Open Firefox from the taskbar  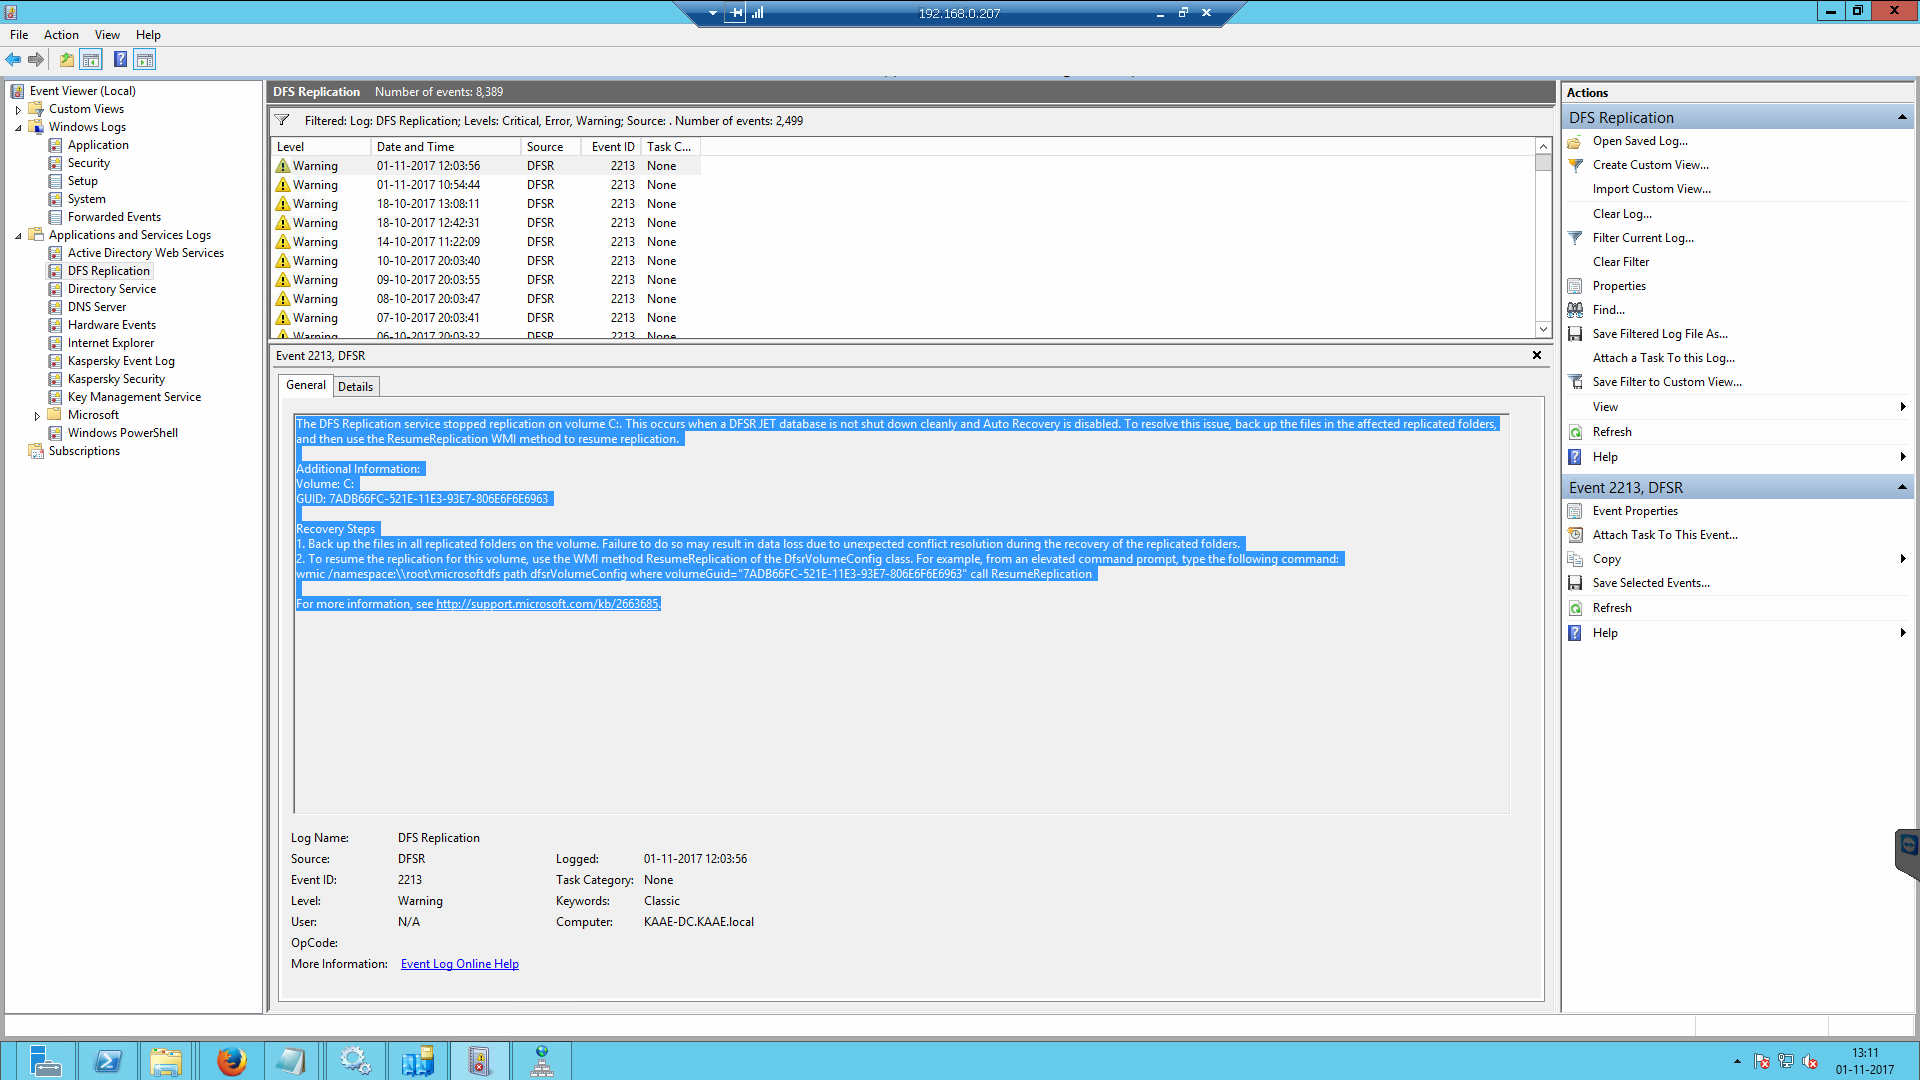(231, 1061)
